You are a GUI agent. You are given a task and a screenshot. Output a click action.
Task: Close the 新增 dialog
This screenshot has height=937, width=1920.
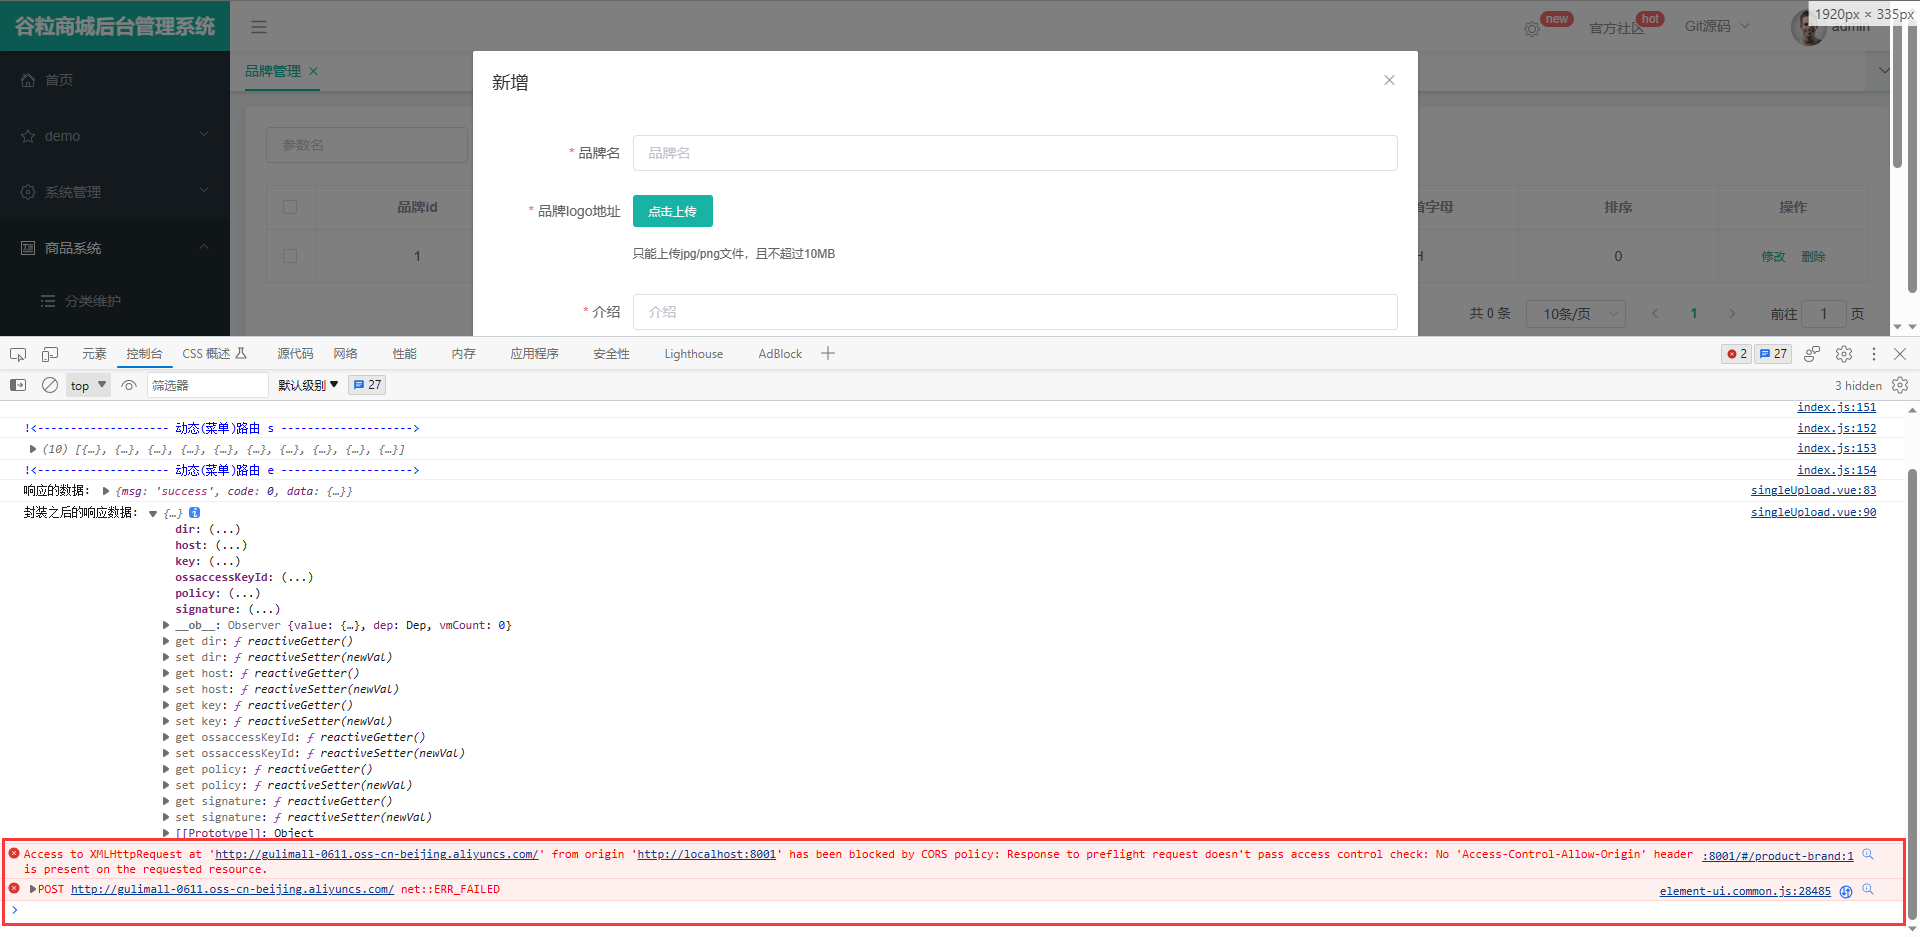coord(1389,80)
